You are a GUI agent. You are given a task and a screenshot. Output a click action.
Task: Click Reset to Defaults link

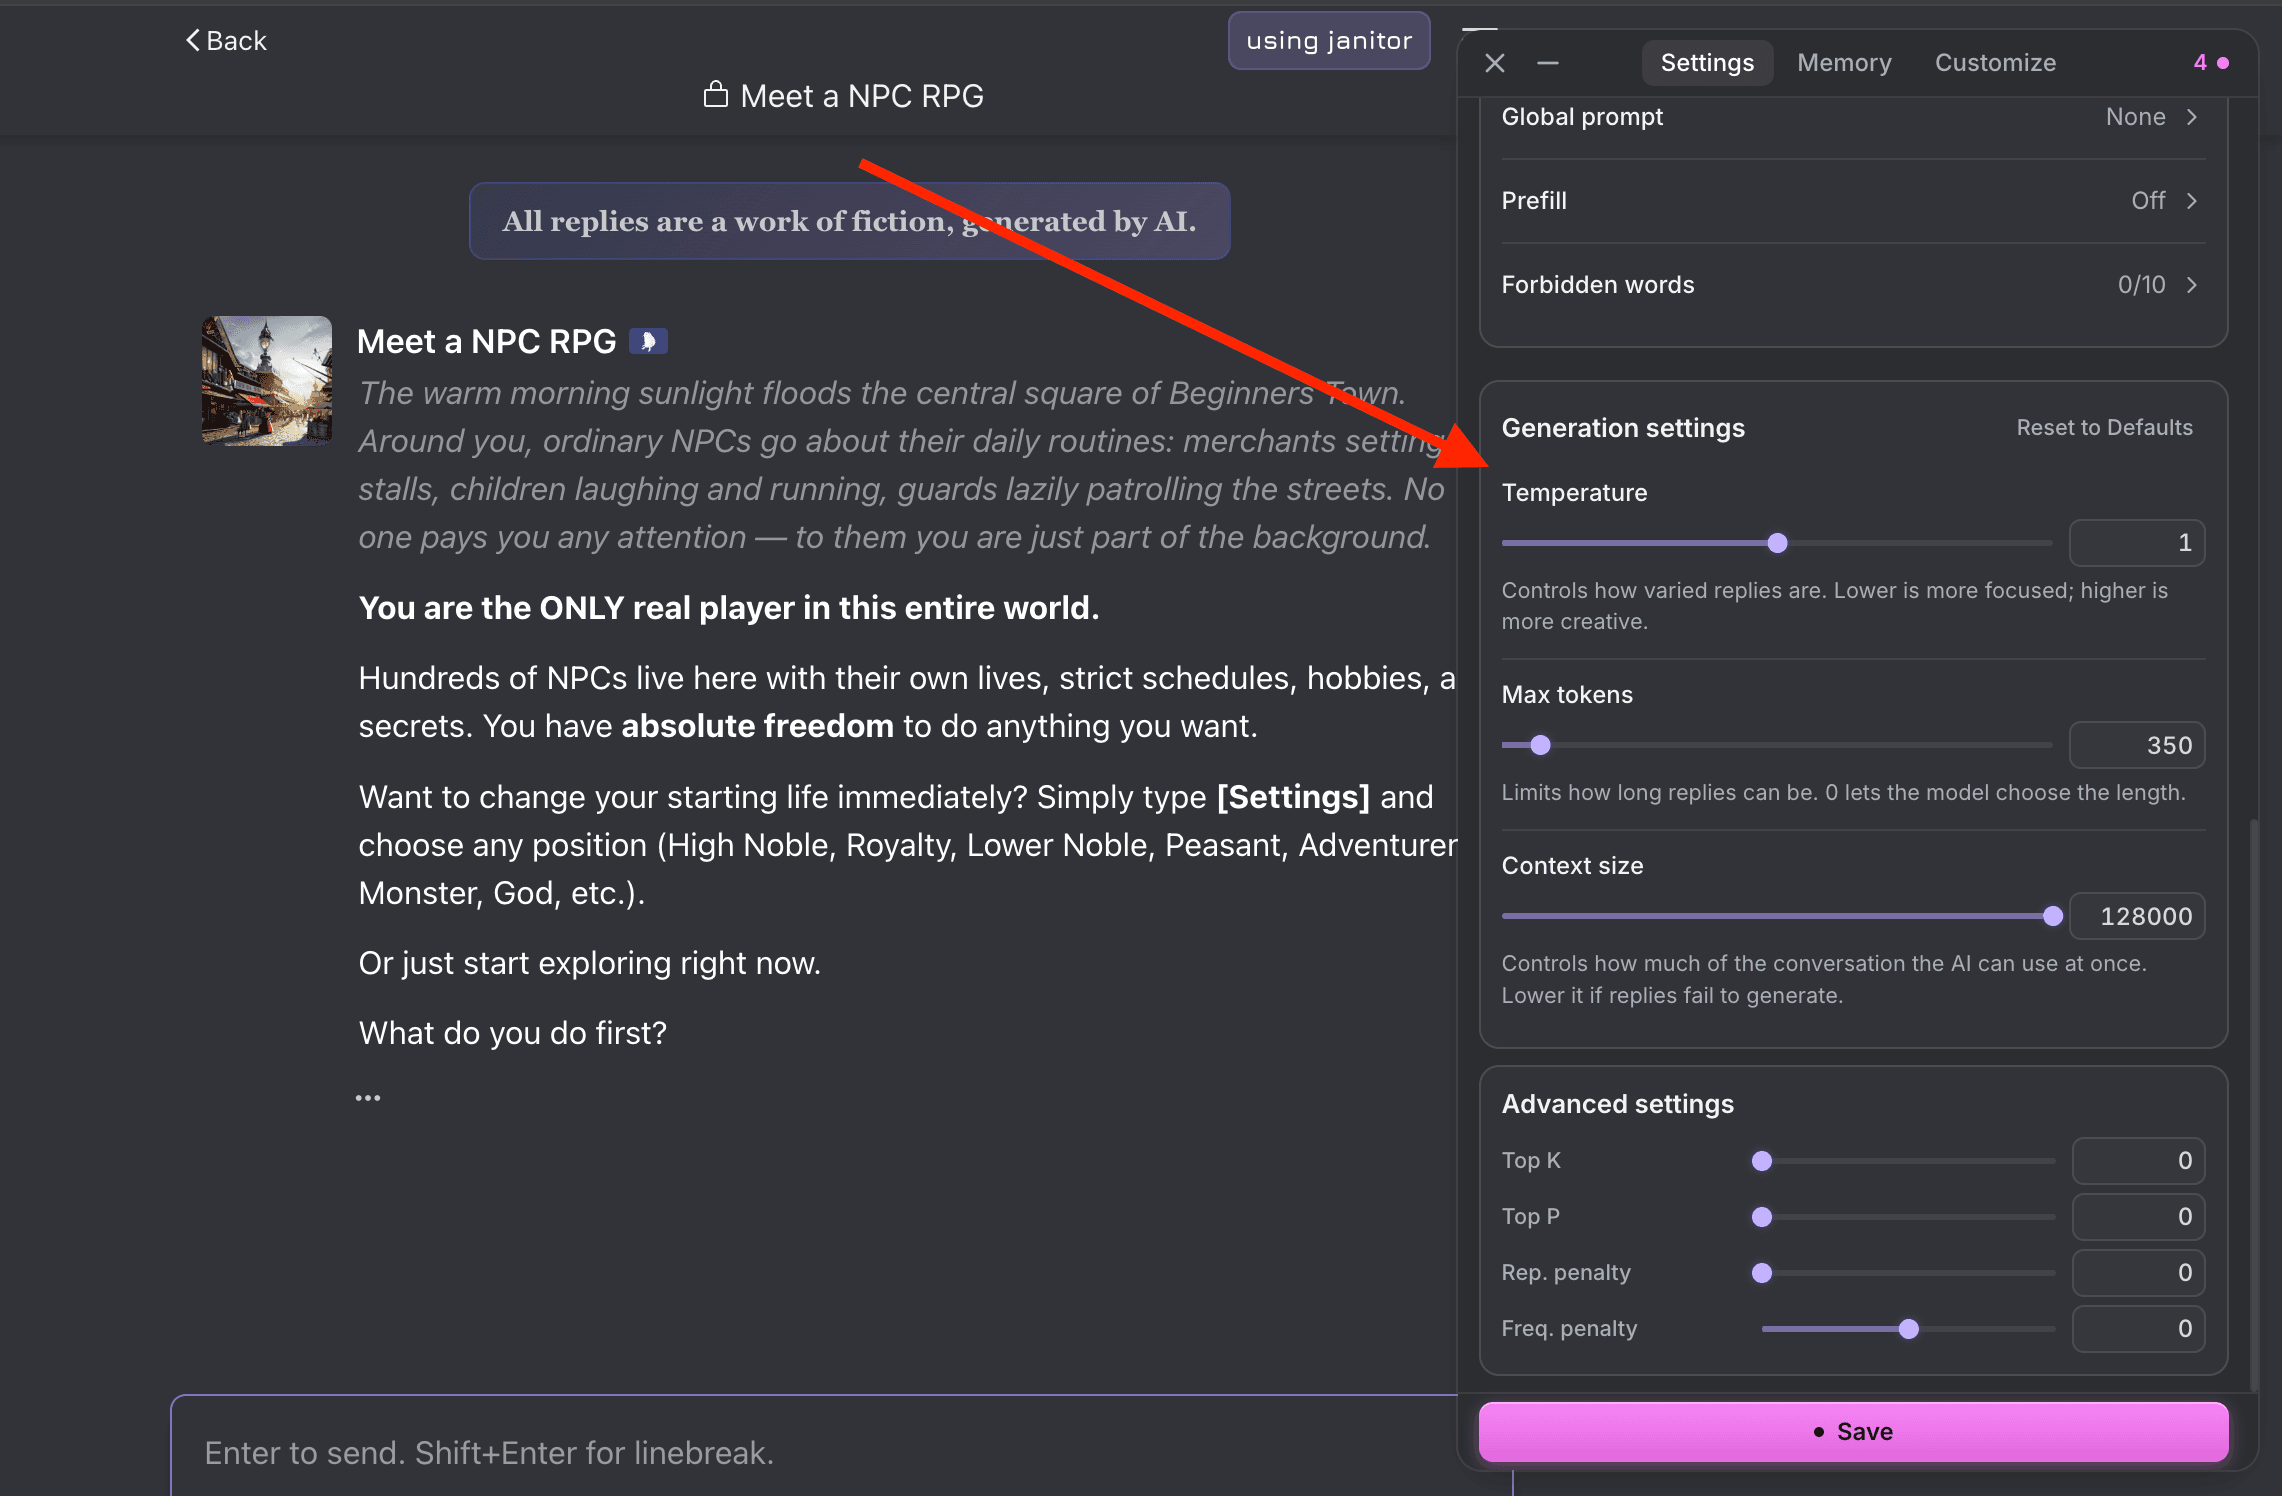tap(2104, 428)
